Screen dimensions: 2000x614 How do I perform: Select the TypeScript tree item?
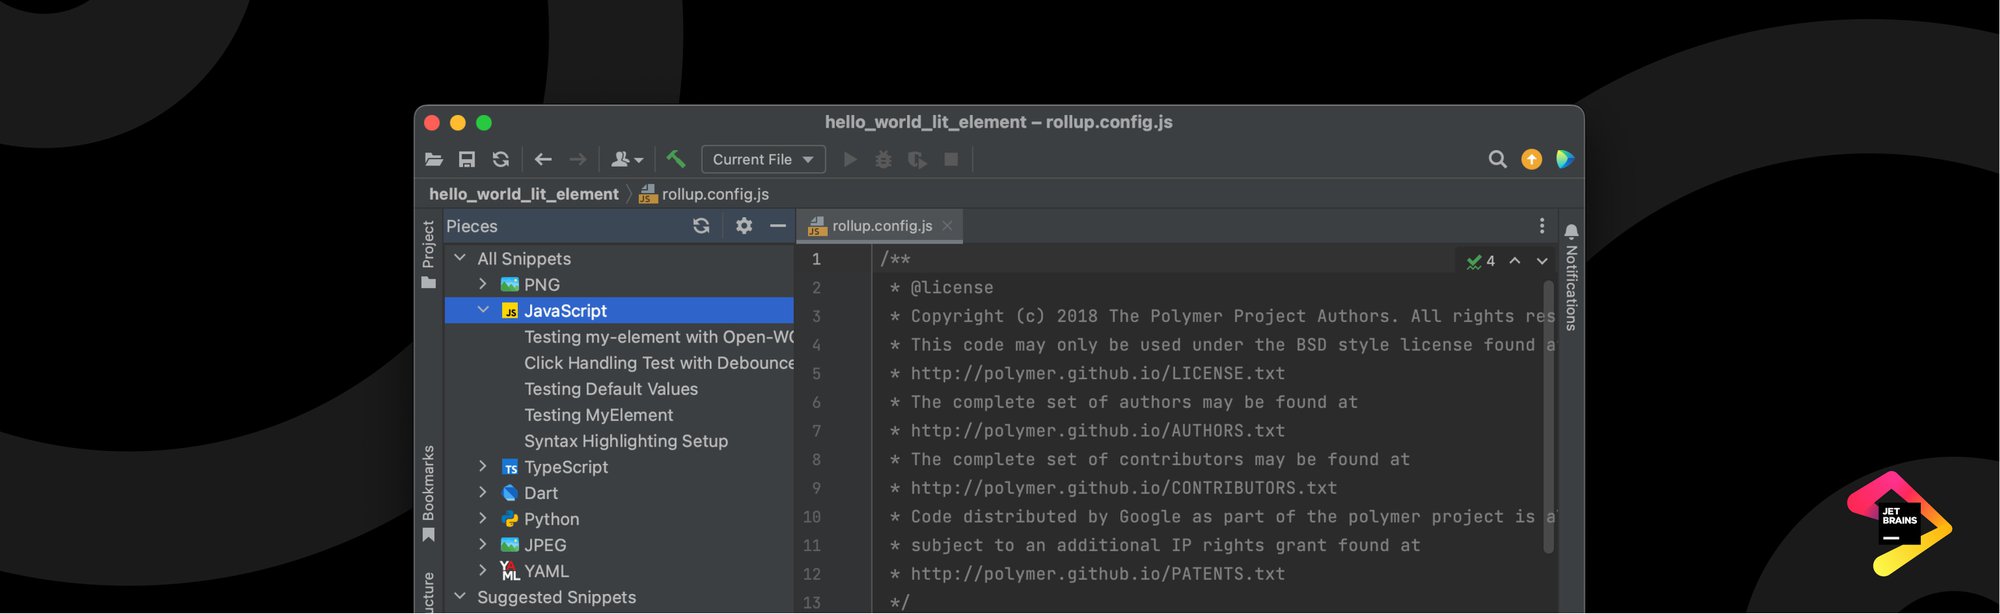coord(619,466)
